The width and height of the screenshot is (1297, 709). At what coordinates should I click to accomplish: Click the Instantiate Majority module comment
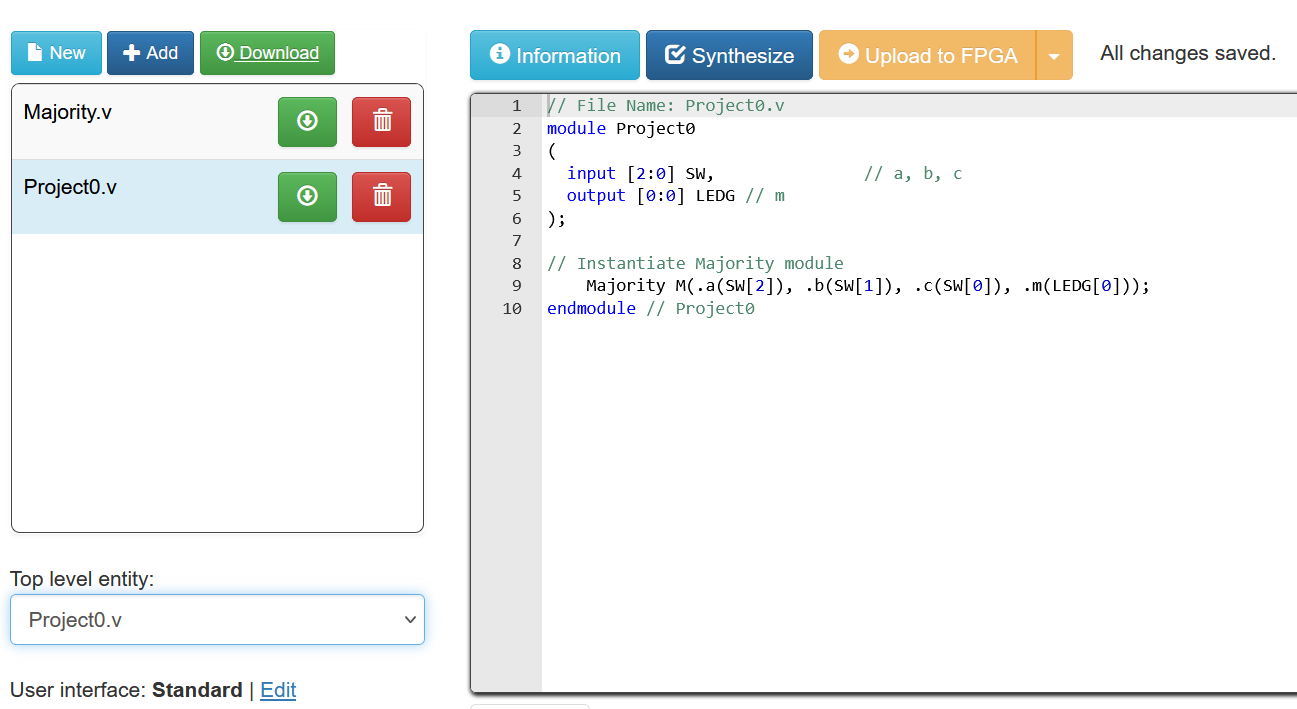coord(695,264)
